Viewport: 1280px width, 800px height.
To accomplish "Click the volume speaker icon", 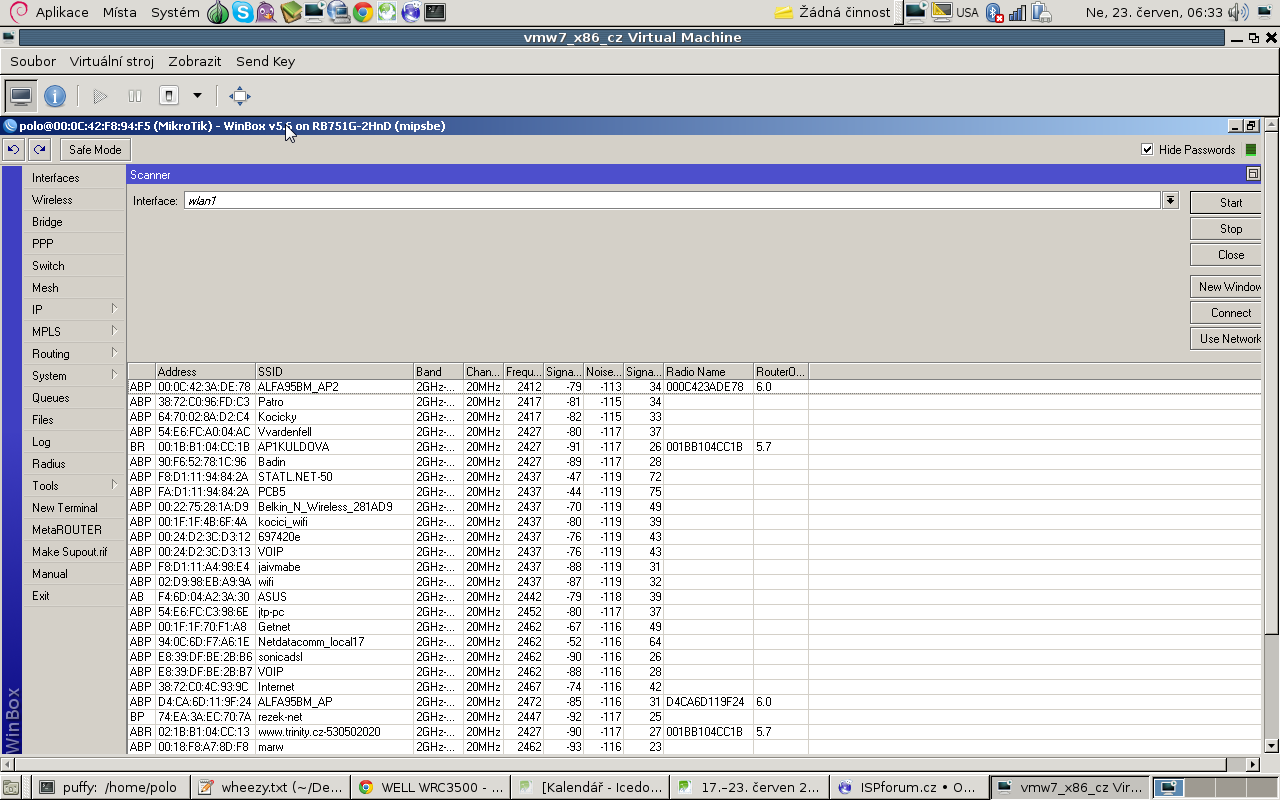I will click(1237, 12).
